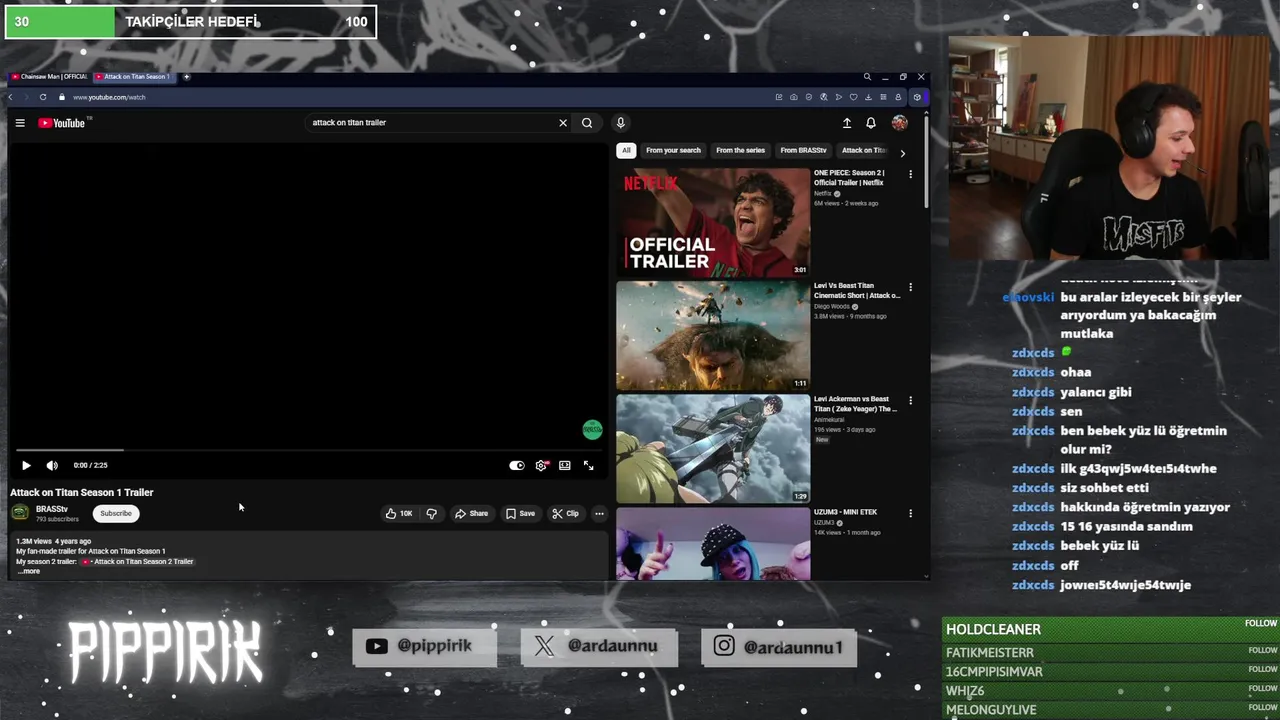Start voice search with the microphone icon
Viewport: 1280px width, 720px height.
[x=620, y=123]
